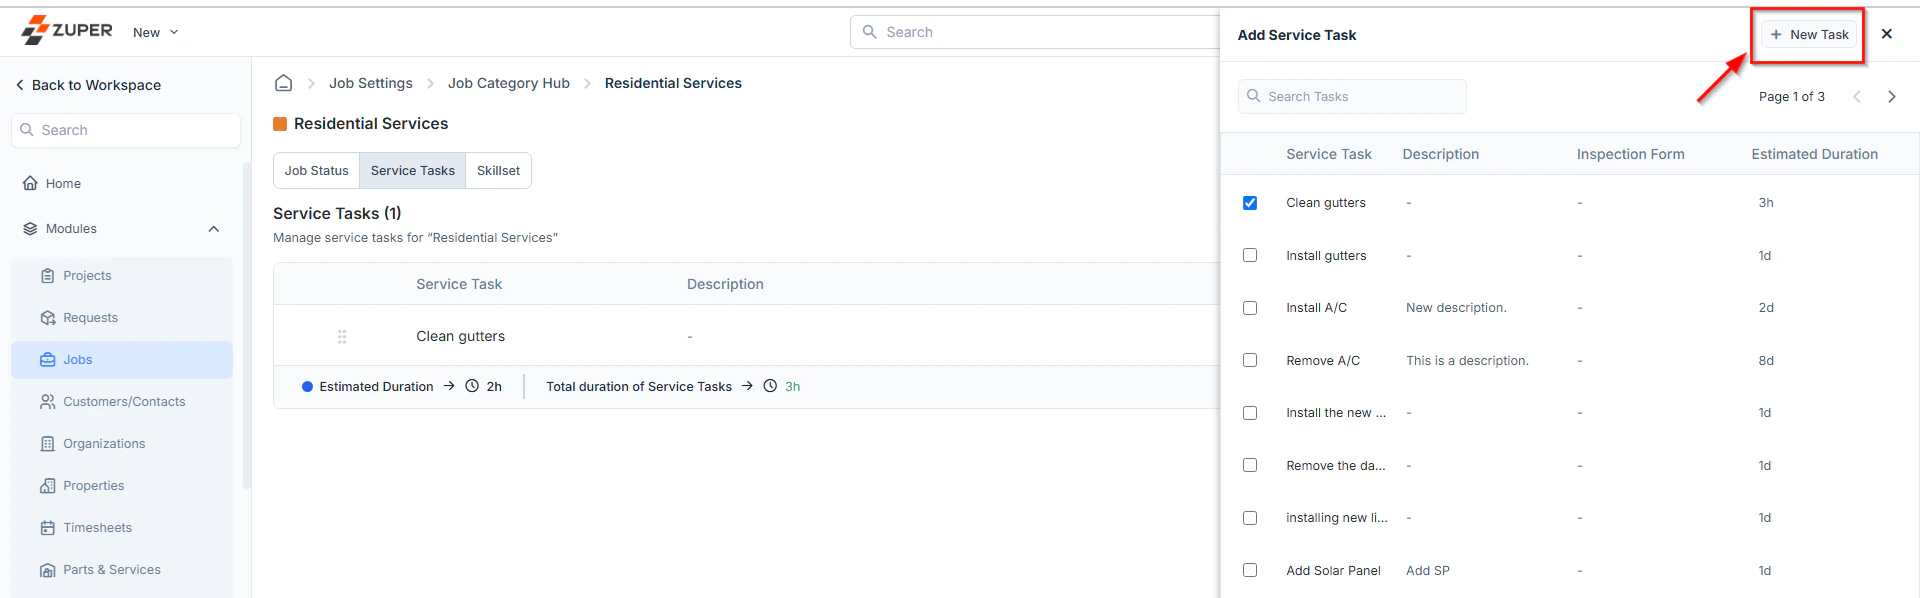Click the top Search bar
Screen dimensions: 1920x598
point(1035,32)
